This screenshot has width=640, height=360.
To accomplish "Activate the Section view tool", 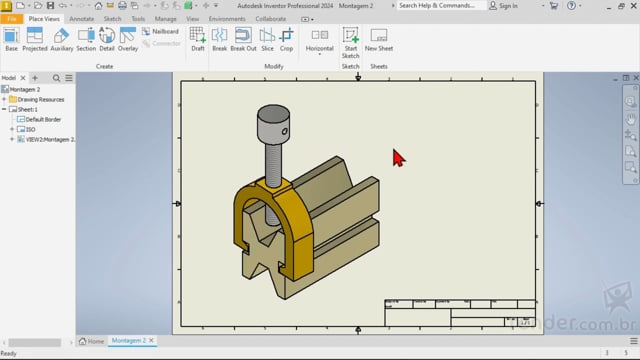I will [x=86, y=39].
